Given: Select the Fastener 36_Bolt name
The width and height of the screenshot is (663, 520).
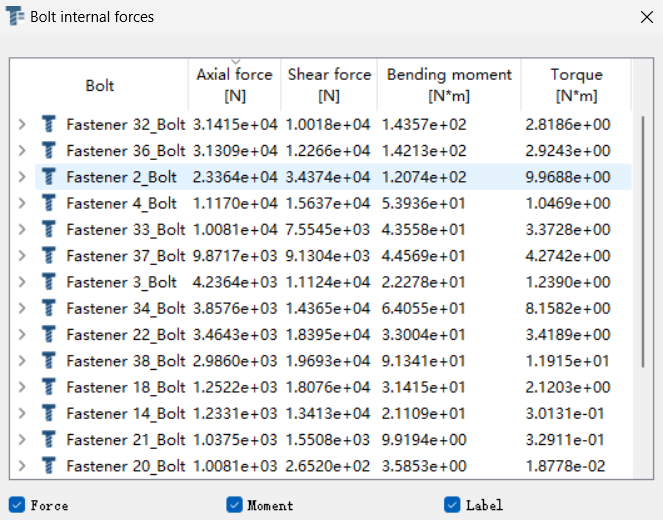Looking at the screenshot, I should pyautogui.click(x=126, y=151).
